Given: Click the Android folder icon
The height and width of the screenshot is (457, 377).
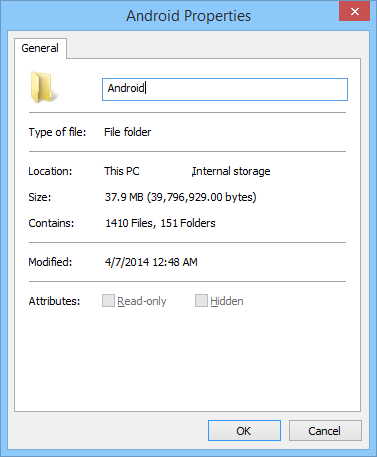Looking at the screenshot, I should pos(44,87).
